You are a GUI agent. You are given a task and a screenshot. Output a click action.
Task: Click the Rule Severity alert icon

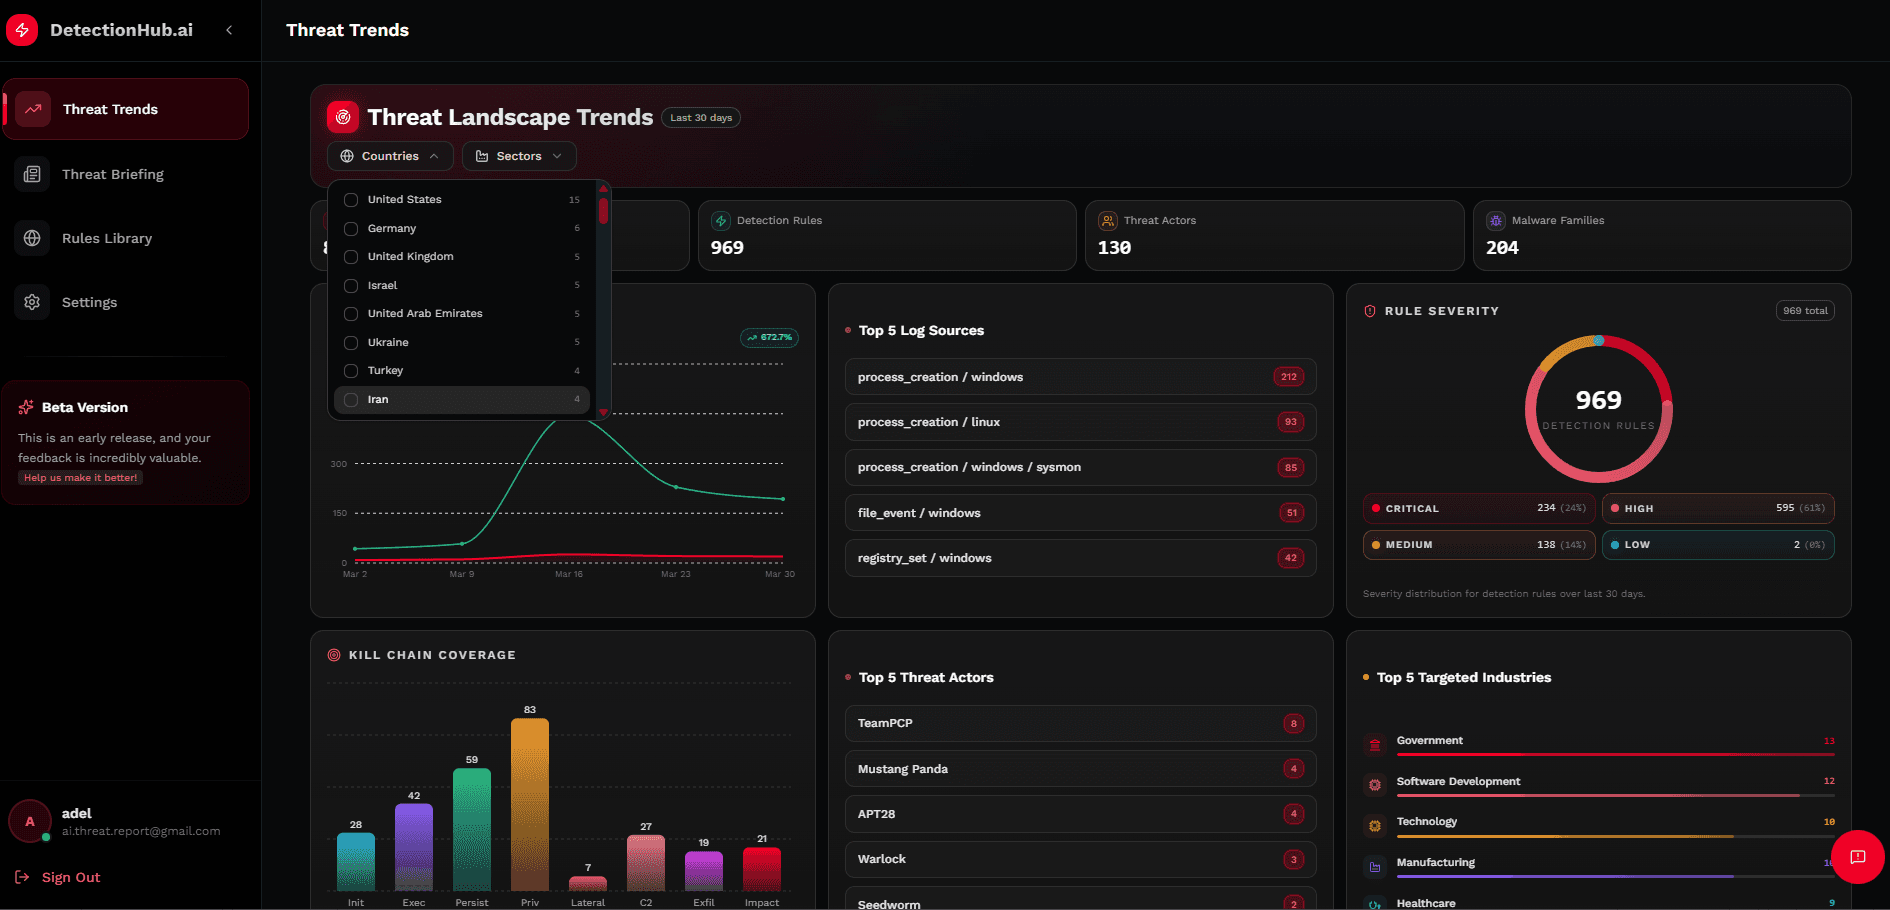(x=1370, y=310)
